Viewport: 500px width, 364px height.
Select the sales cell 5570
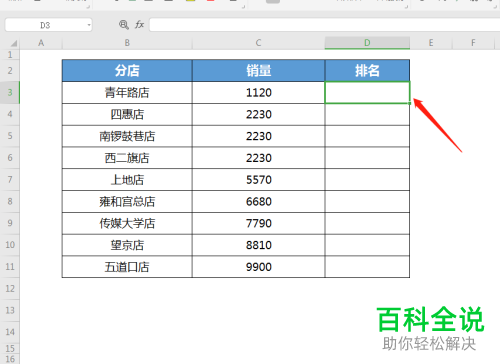(x=258, y=180)
